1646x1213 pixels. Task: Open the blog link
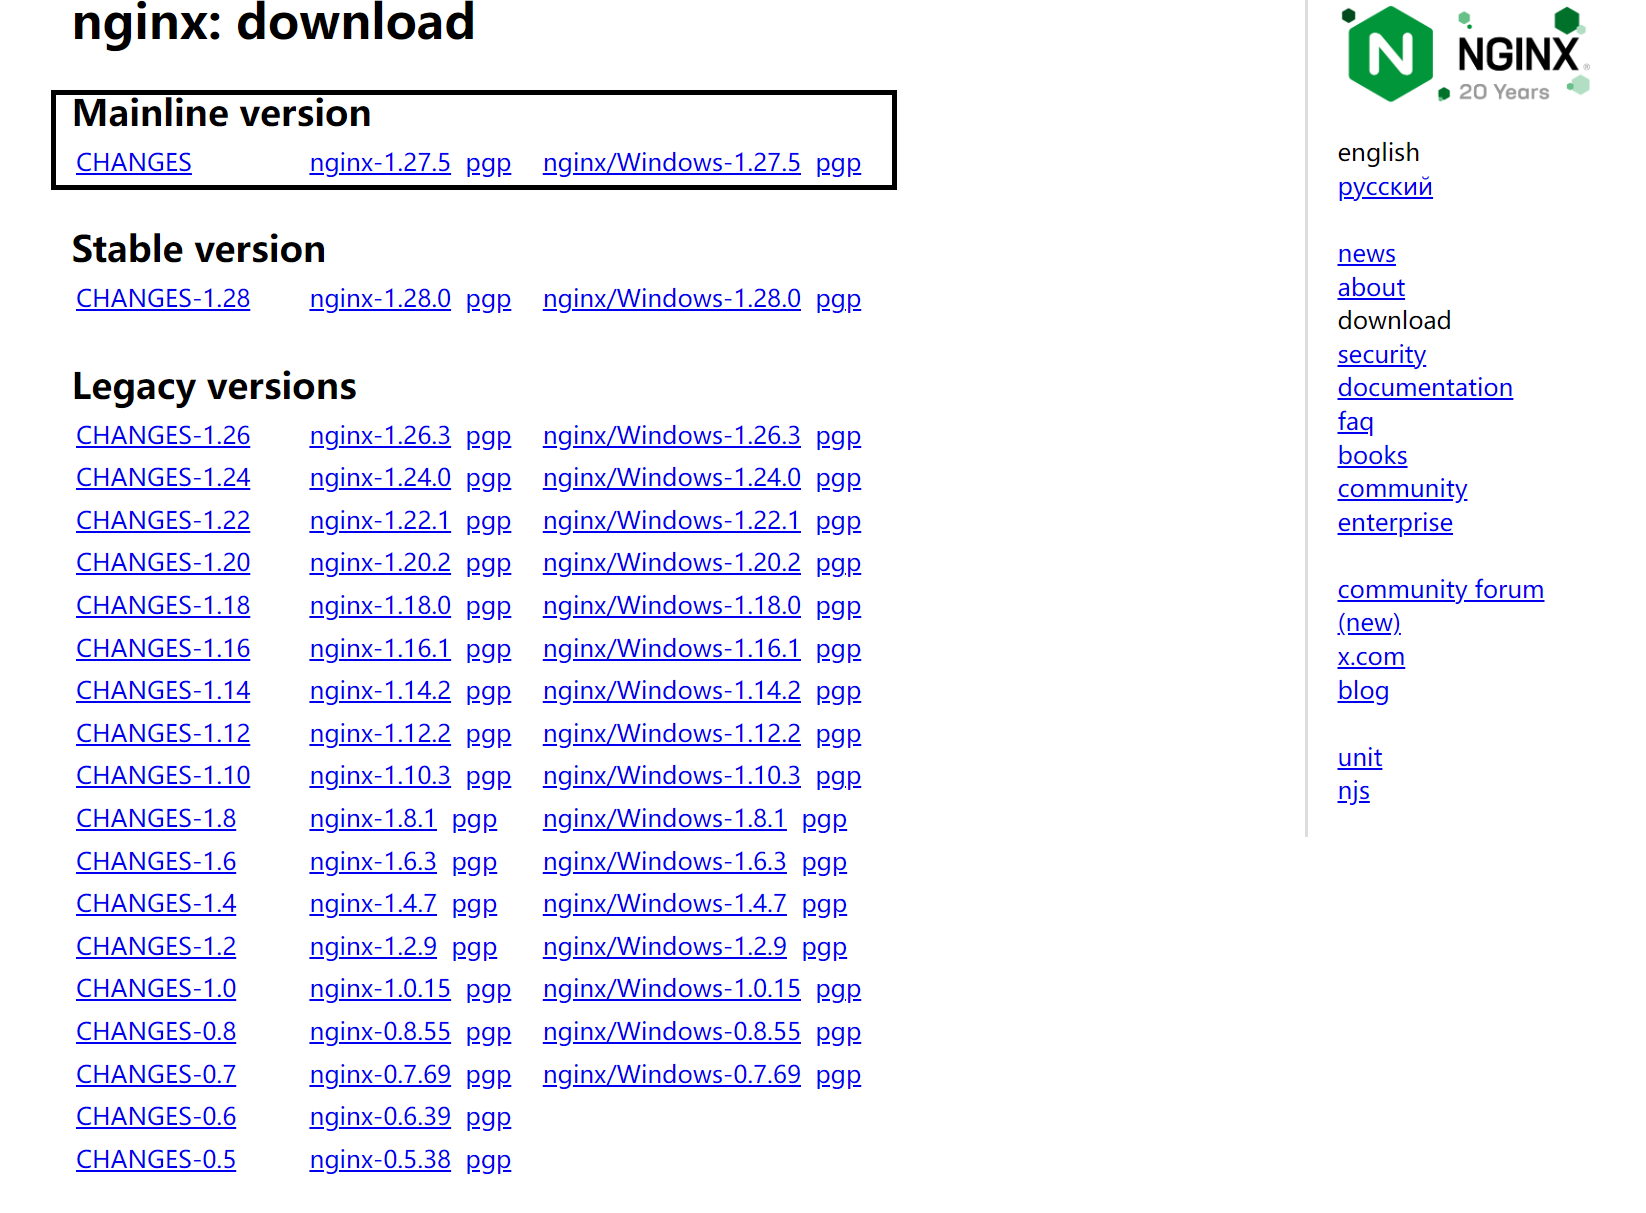coord(1363,691)
